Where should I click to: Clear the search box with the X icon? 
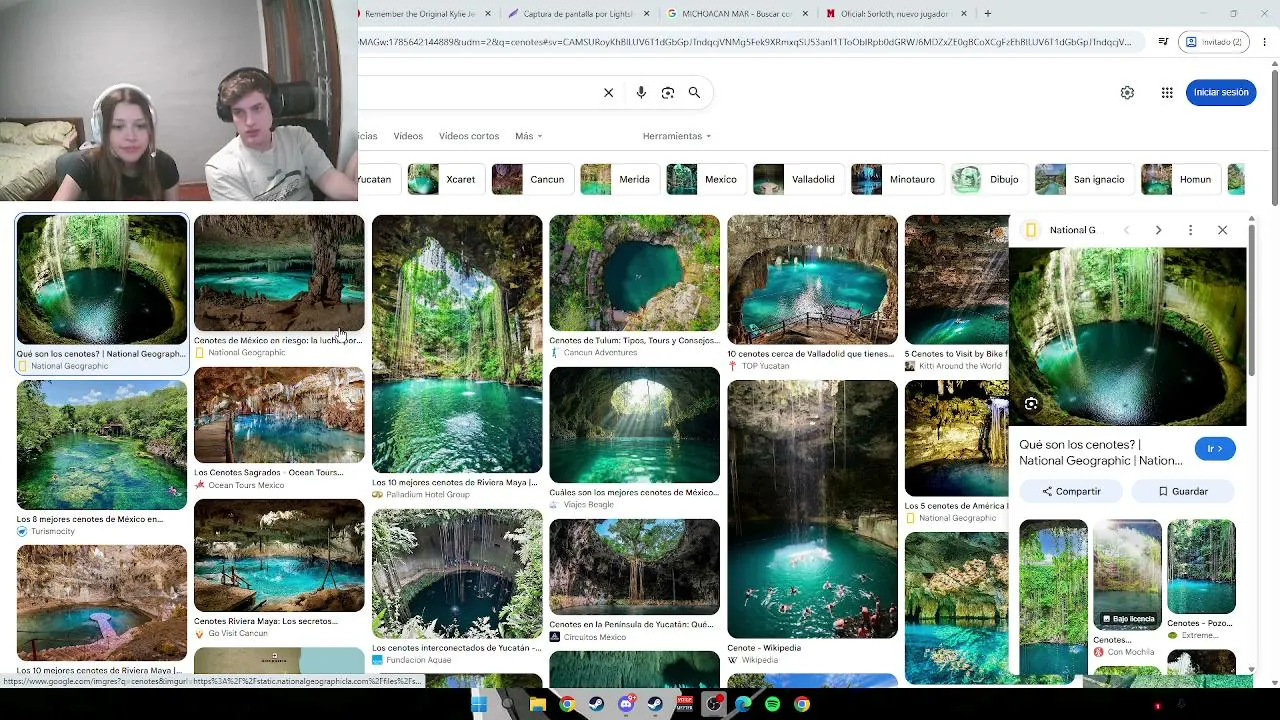coord(608,93)
